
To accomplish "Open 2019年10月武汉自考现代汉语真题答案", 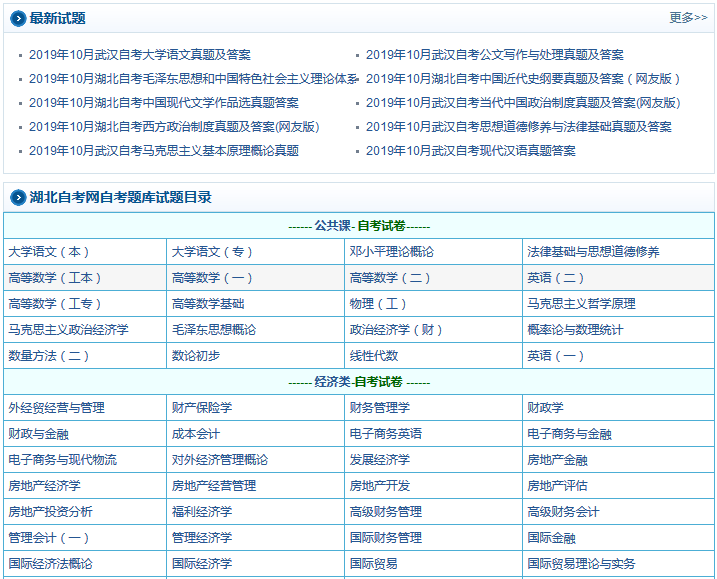I will [471, 150].
